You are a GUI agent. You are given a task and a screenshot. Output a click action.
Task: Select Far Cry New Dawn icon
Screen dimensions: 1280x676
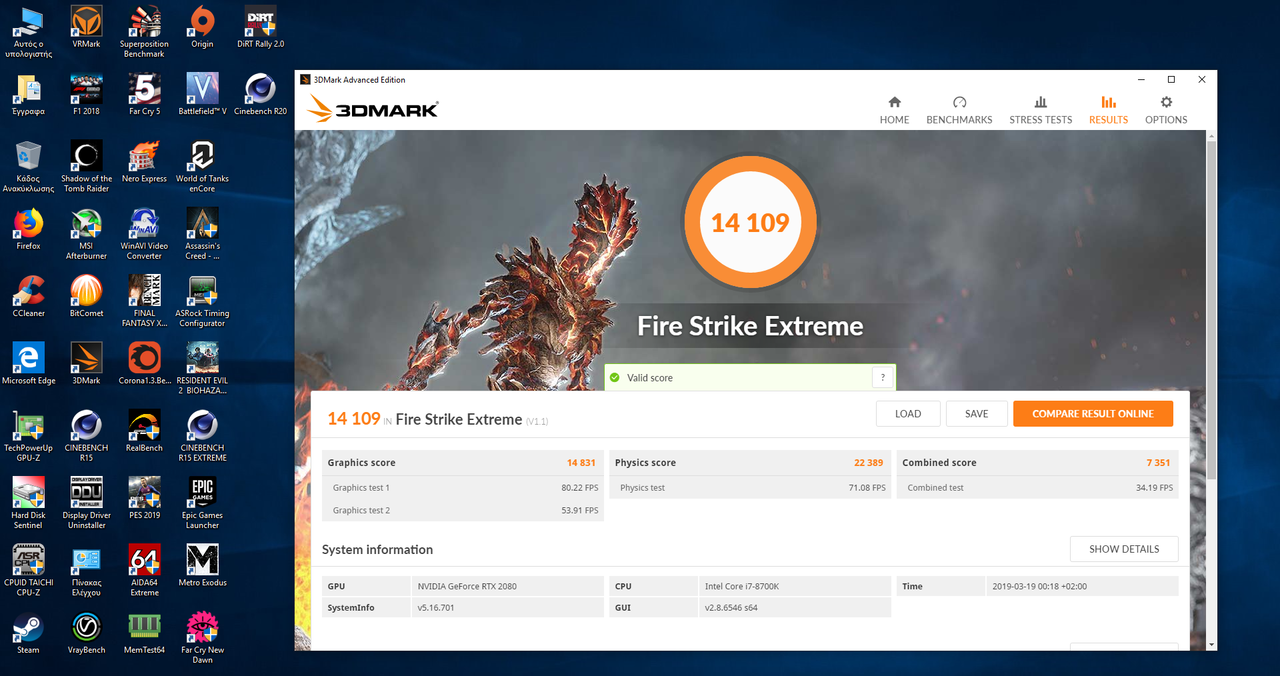[202, 637]
